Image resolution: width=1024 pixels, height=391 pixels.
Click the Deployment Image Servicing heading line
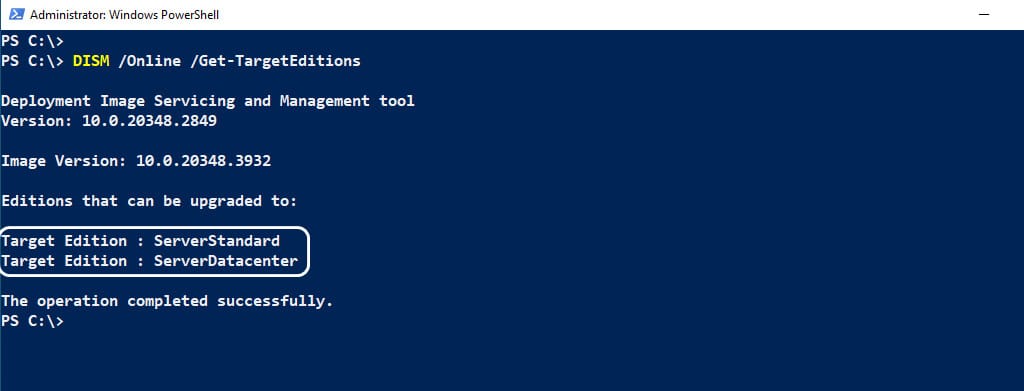coord(208,101)
